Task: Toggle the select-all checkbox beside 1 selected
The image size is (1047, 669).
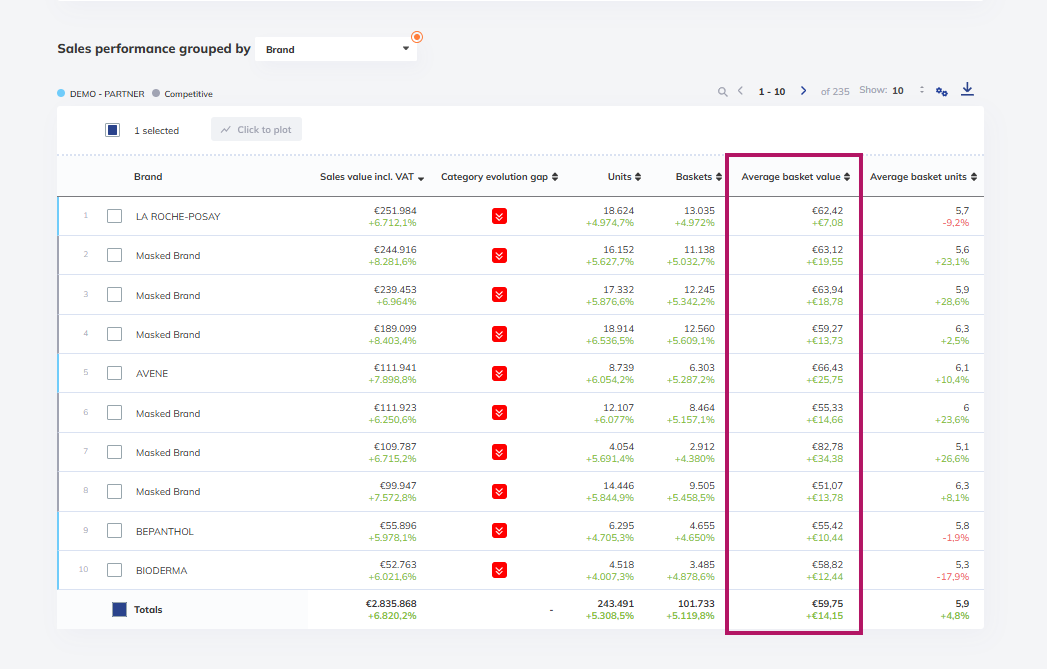Action: (x=112, y=130)
